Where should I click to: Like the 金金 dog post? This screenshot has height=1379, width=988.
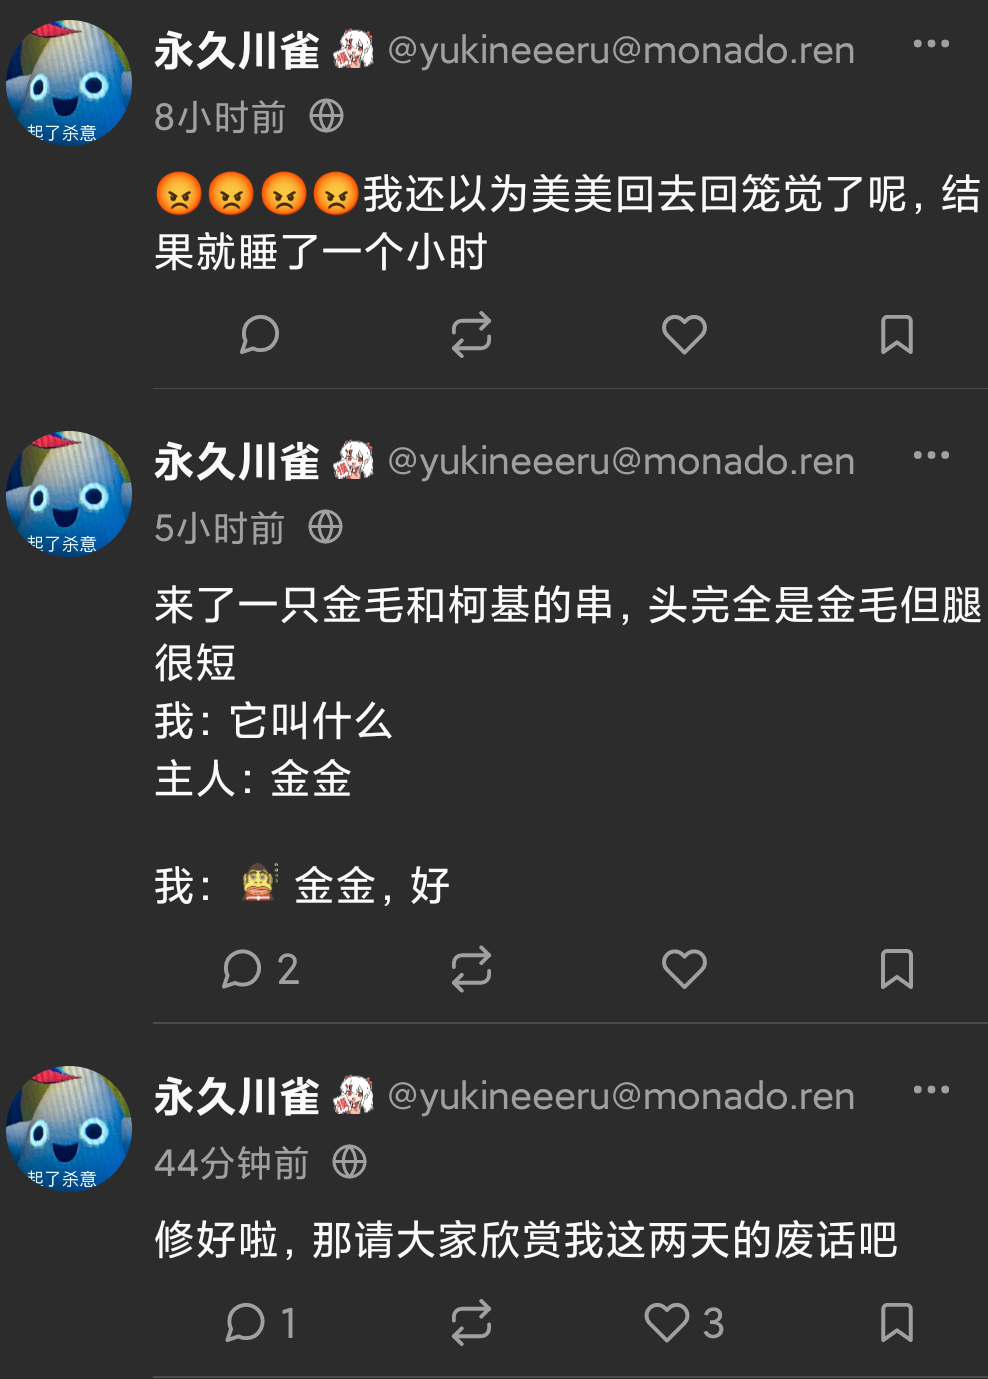685,969
